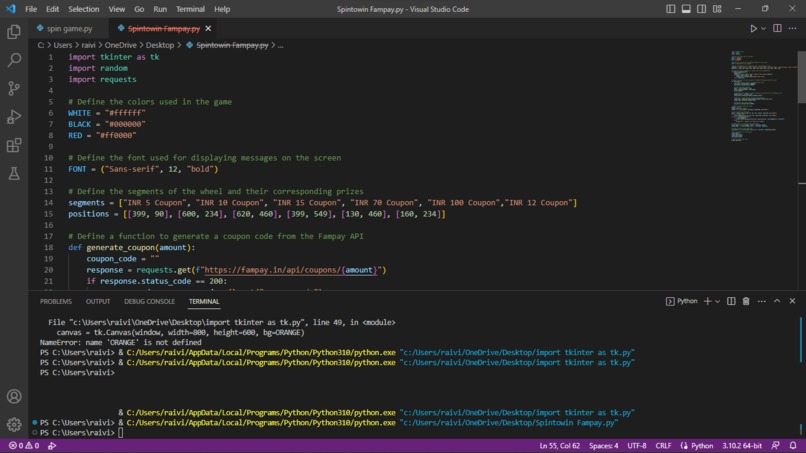Open the Run menu

160,9
